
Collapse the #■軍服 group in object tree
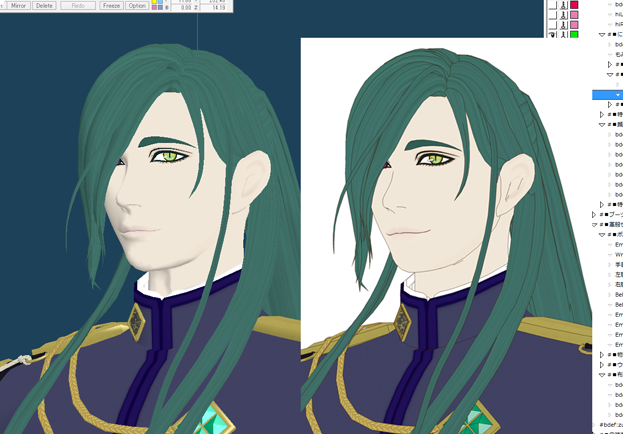(594, 225)
